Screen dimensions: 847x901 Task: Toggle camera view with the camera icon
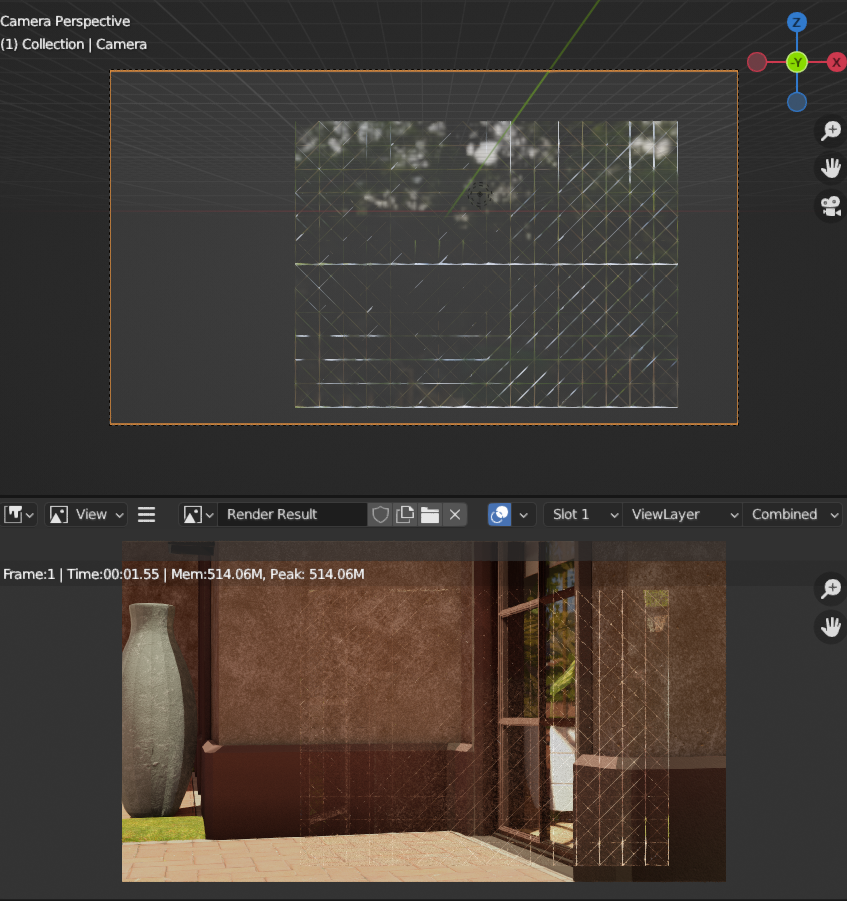point(830,206)
